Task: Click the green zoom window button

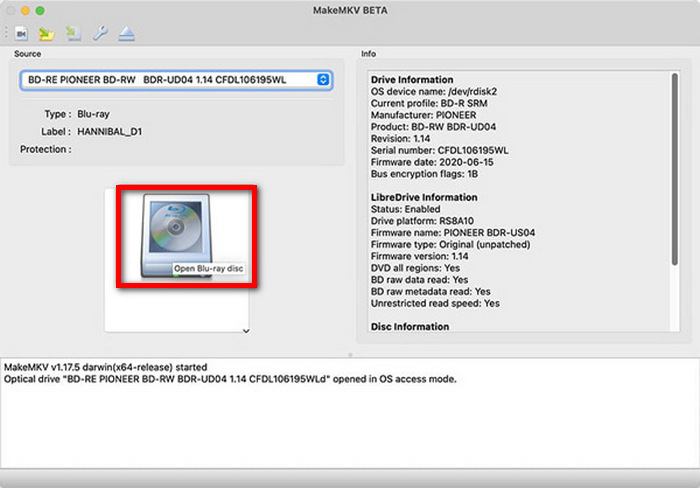Action: [x=40, y=11]
